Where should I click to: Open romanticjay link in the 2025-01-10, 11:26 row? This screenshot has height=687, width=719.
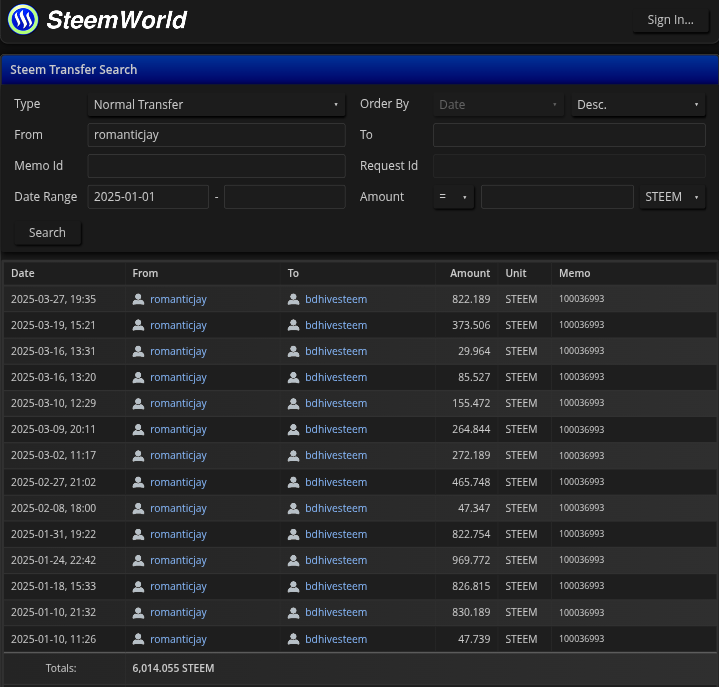click(178, 639)
